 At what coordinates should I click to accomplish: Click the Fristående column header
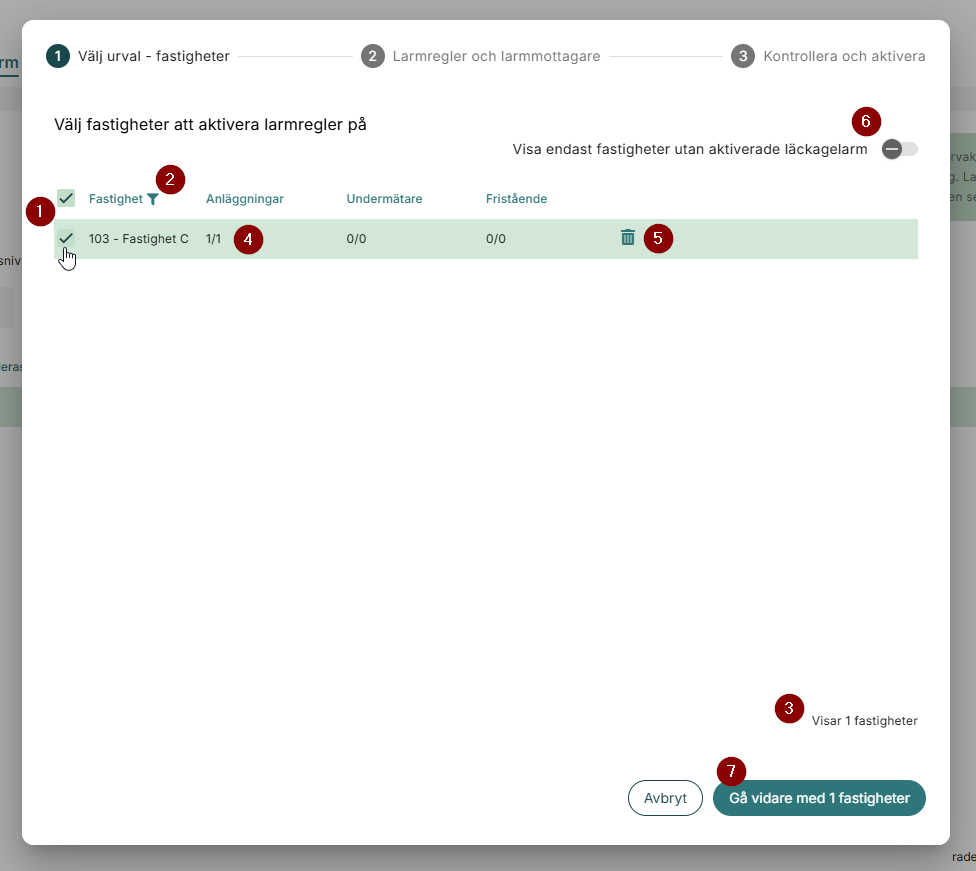516,199
